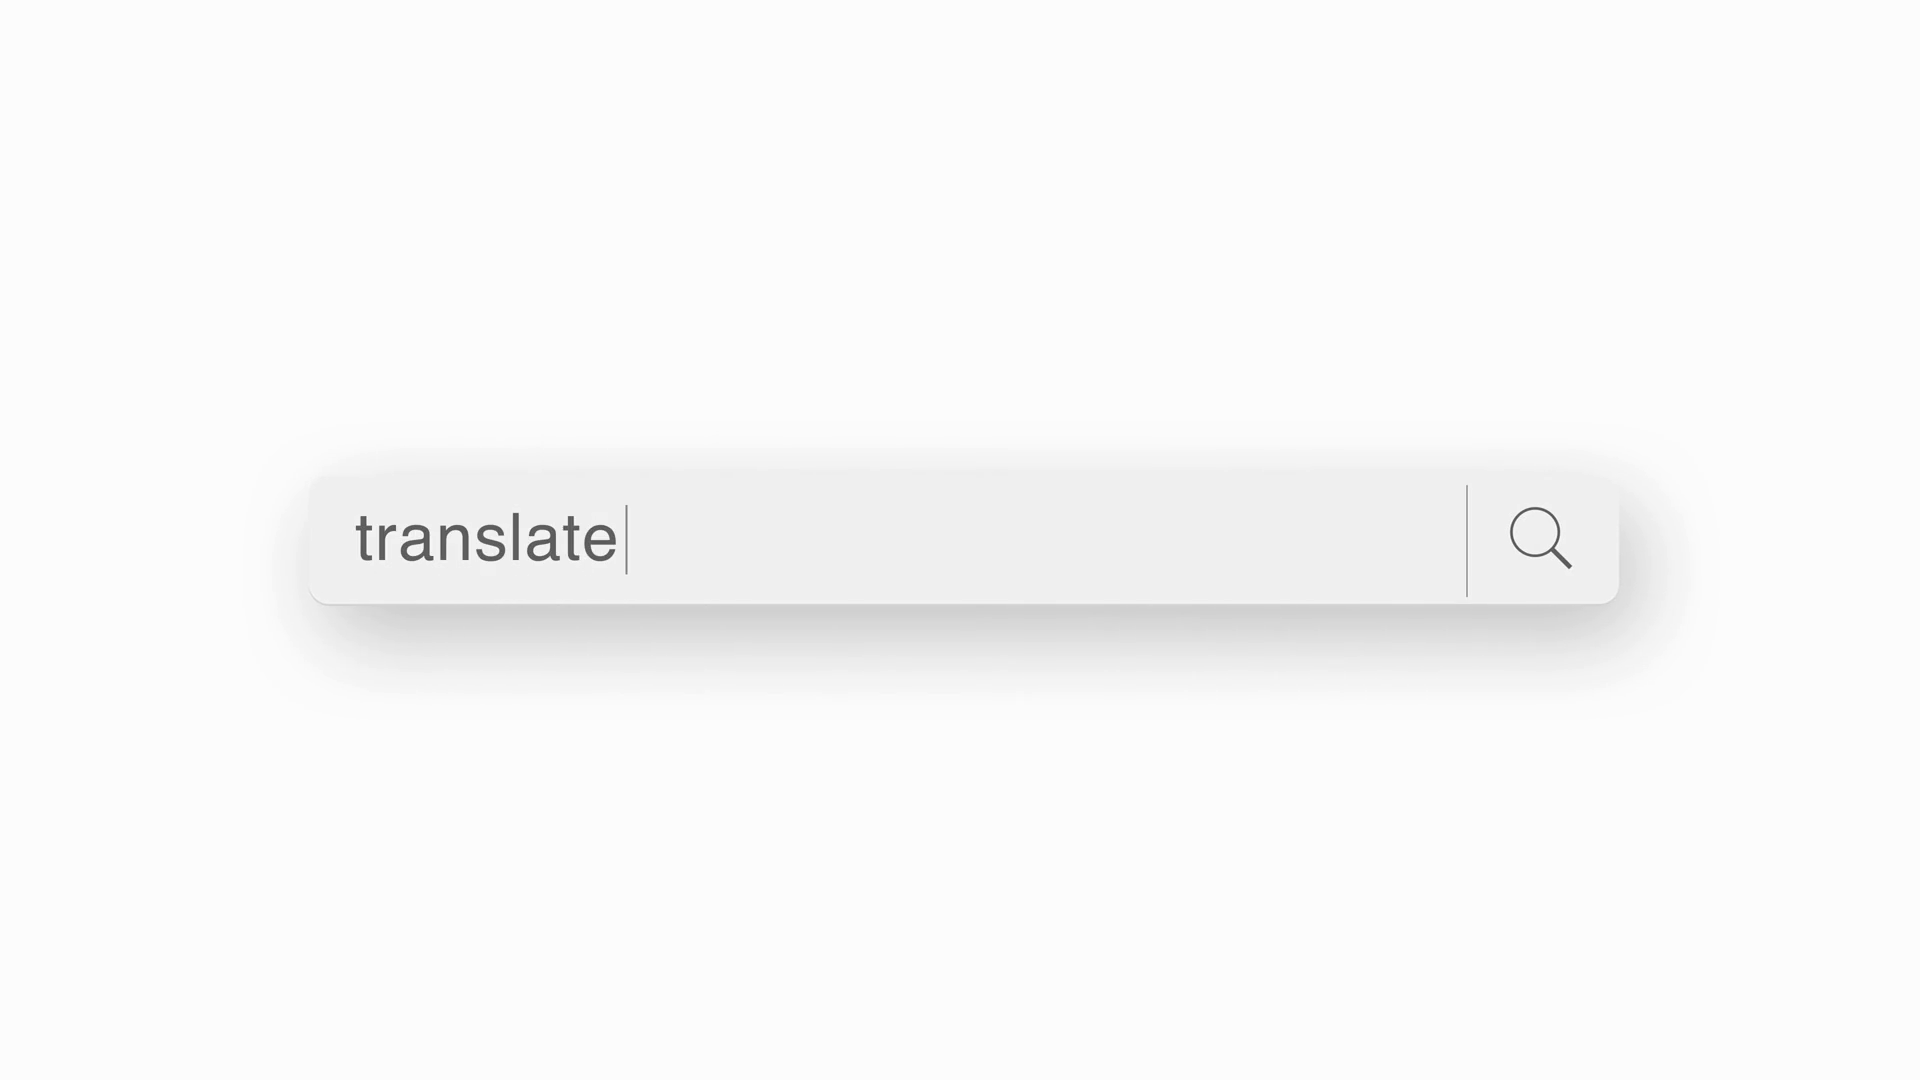Click the middle of the search text box
The image size is (1920, 1080).
[888, 540]
